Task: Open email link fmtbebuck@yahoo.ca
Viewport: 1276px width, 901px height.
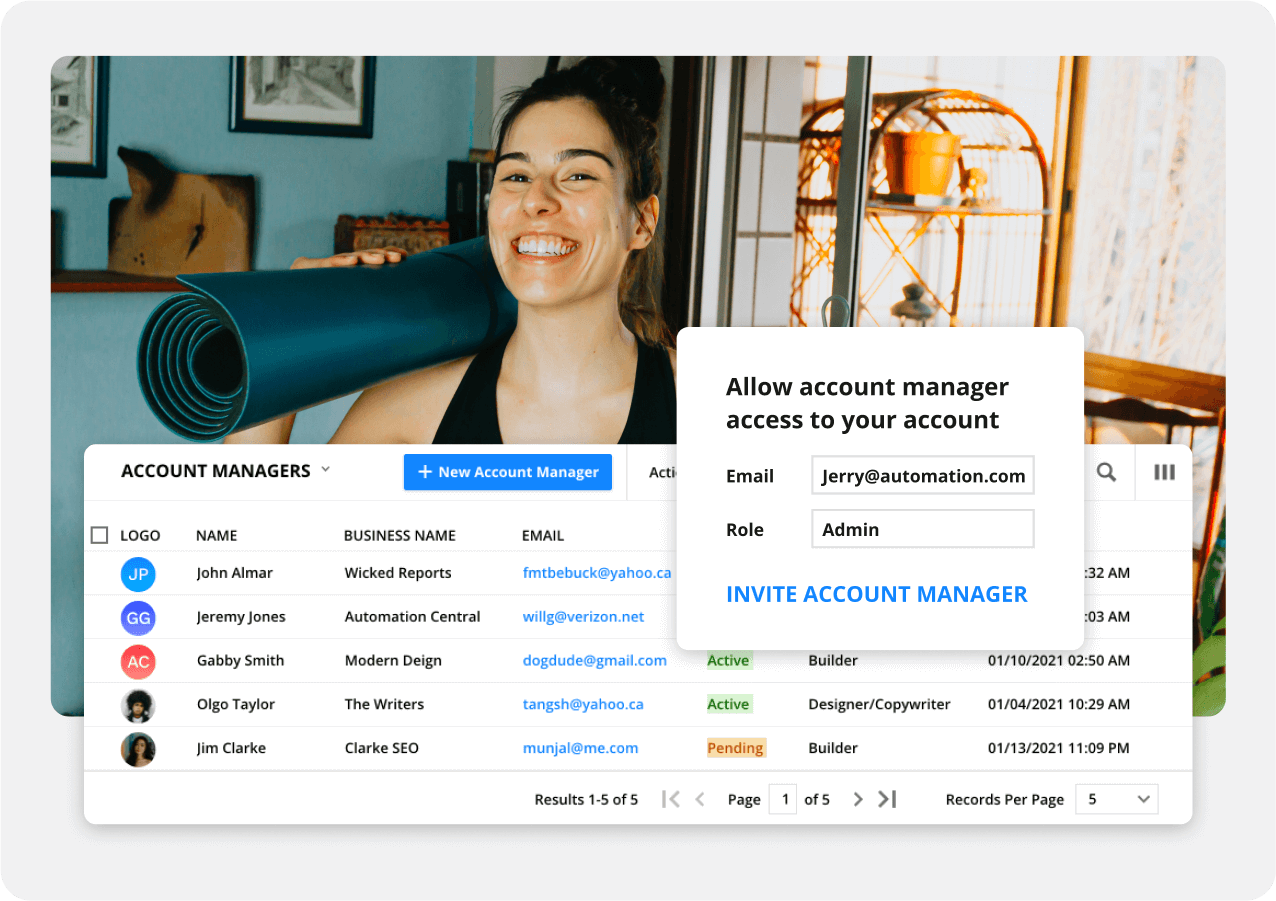Action: click(597, 573)
